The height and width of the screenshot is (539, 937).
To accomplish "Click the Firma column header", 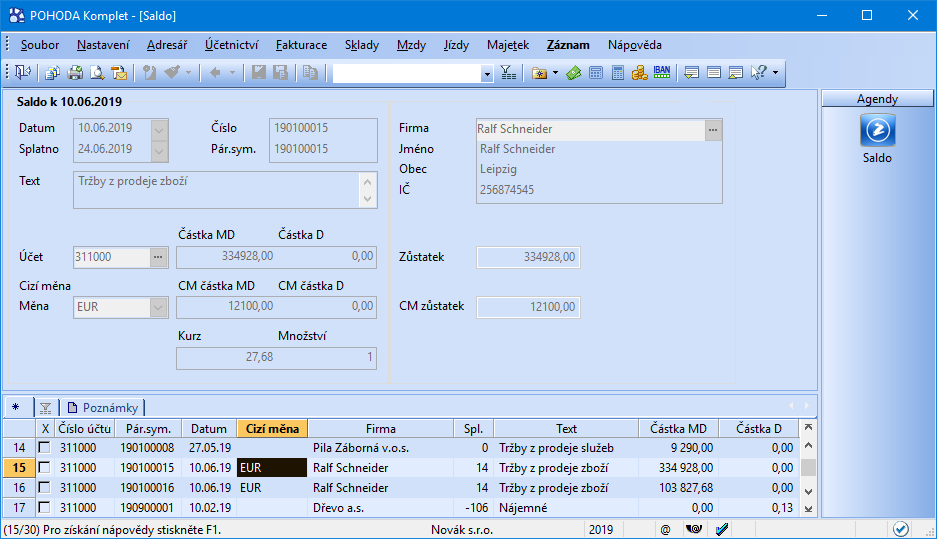I will coord(381,428).
